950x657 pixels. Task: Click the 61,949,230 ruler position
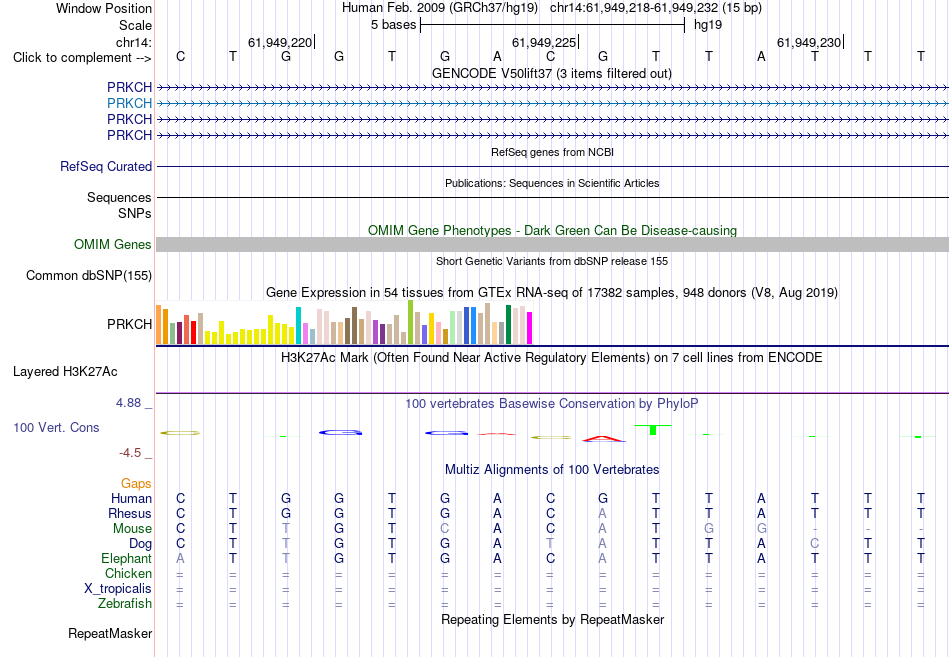(x=809, y=42)
